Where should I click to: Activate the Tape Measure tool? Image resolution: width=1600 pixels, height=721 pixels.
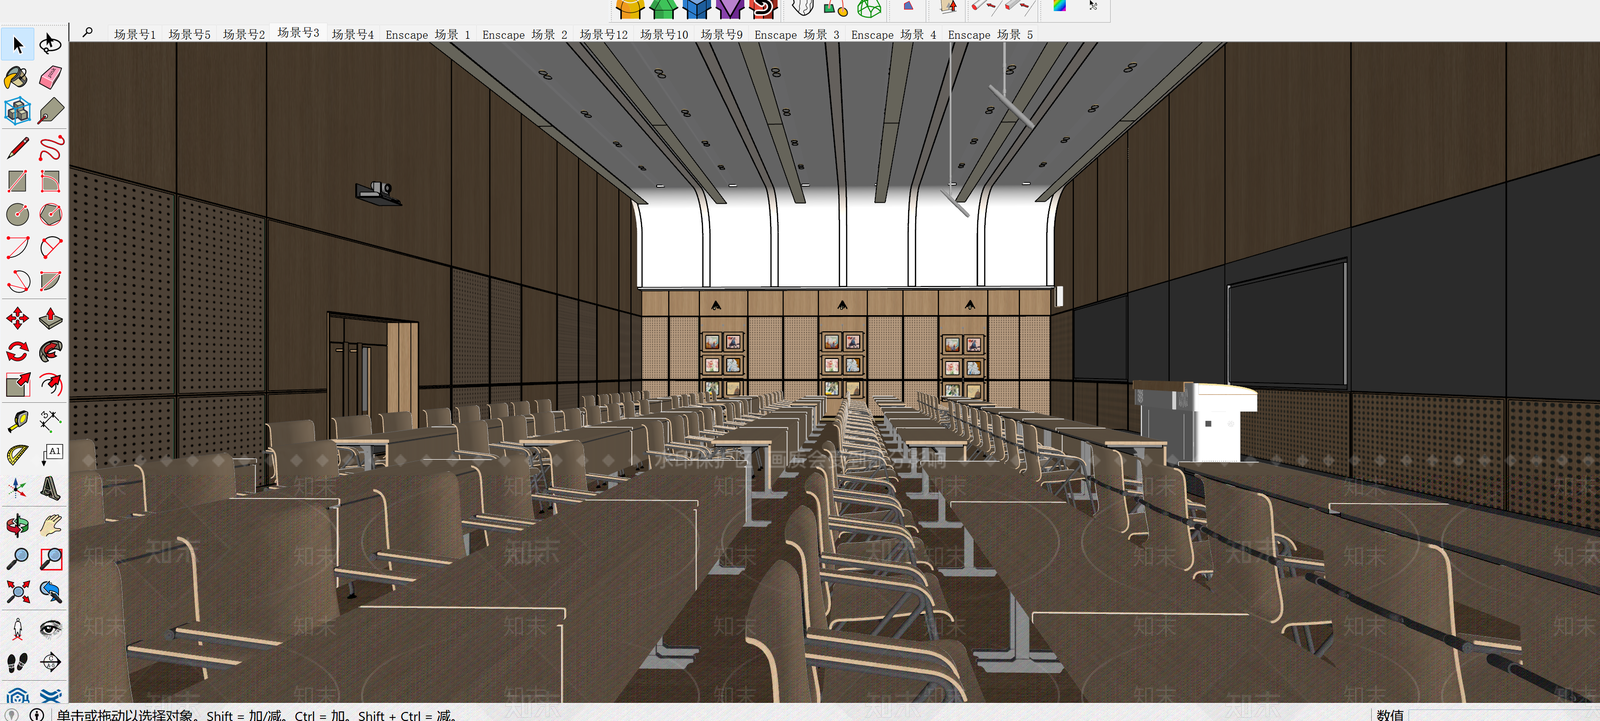coord(17,422)
